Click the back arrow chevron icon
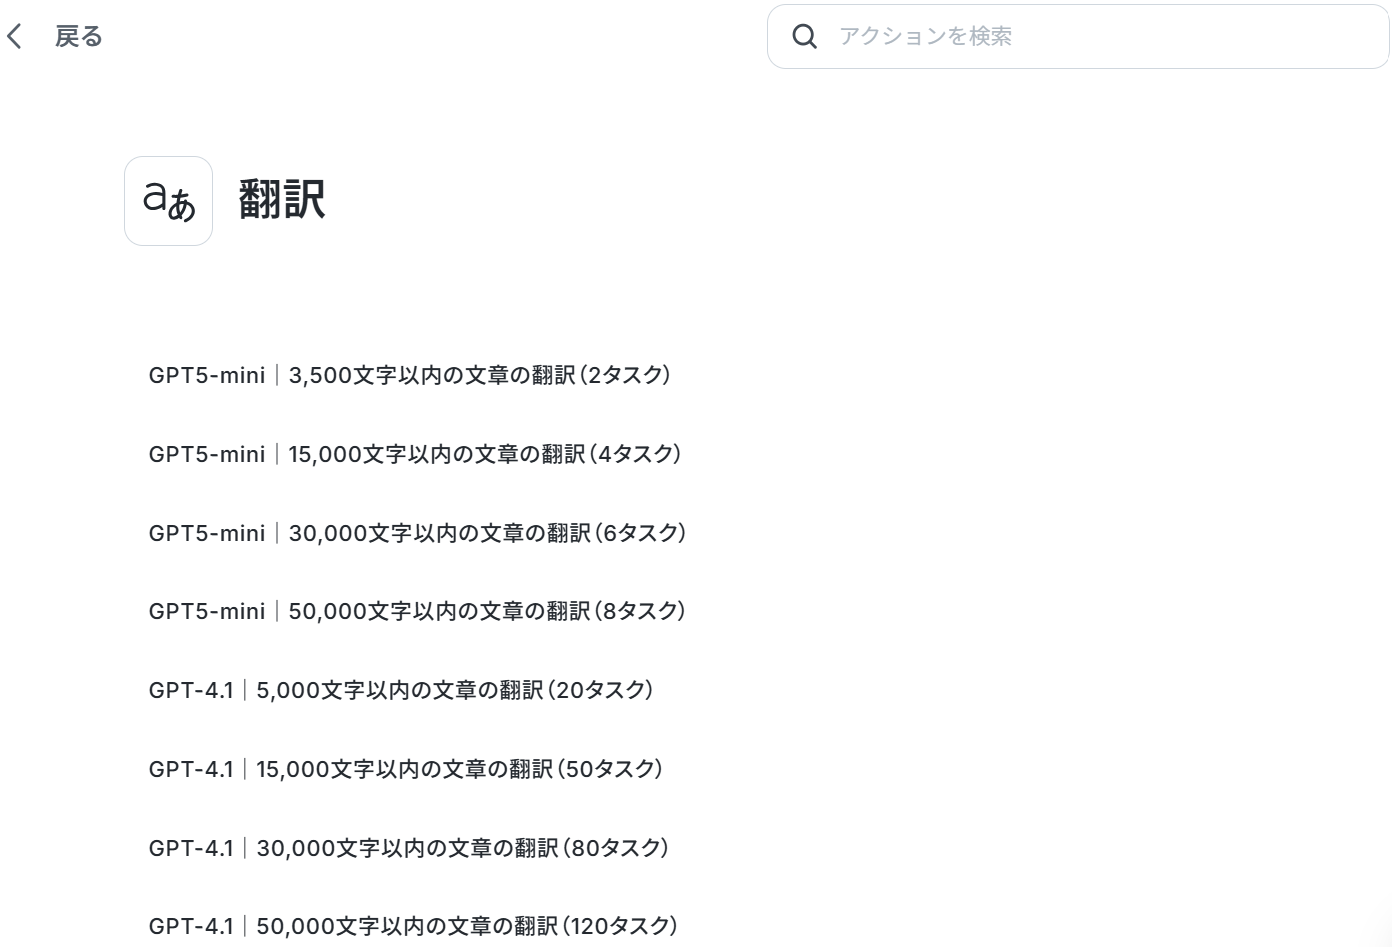Screen dimensions: 1392x947 14,37
